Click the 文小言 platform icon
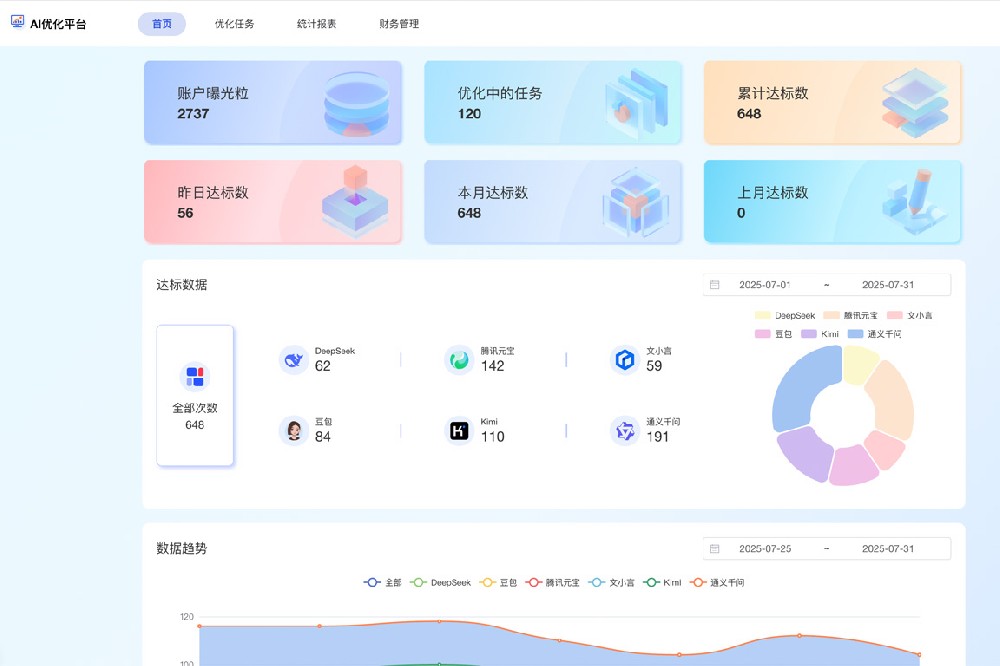This screenshot has width=1000, height=666. pyautogui.click(x=625, y=360)
